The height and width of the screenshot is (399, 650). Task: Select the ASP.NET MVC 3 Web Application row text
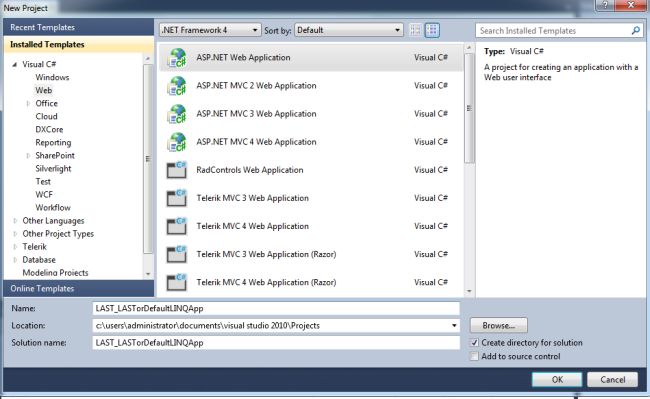(256, 114)
